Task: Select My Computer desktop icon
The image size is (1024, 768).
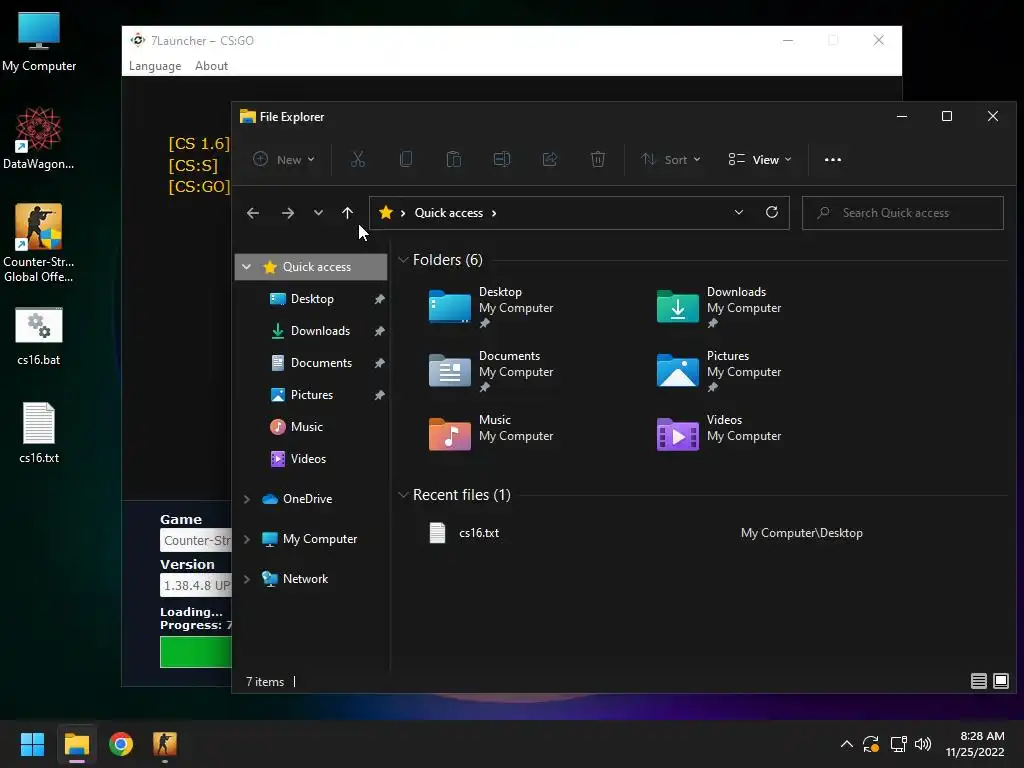Action: tap(39, 42)
